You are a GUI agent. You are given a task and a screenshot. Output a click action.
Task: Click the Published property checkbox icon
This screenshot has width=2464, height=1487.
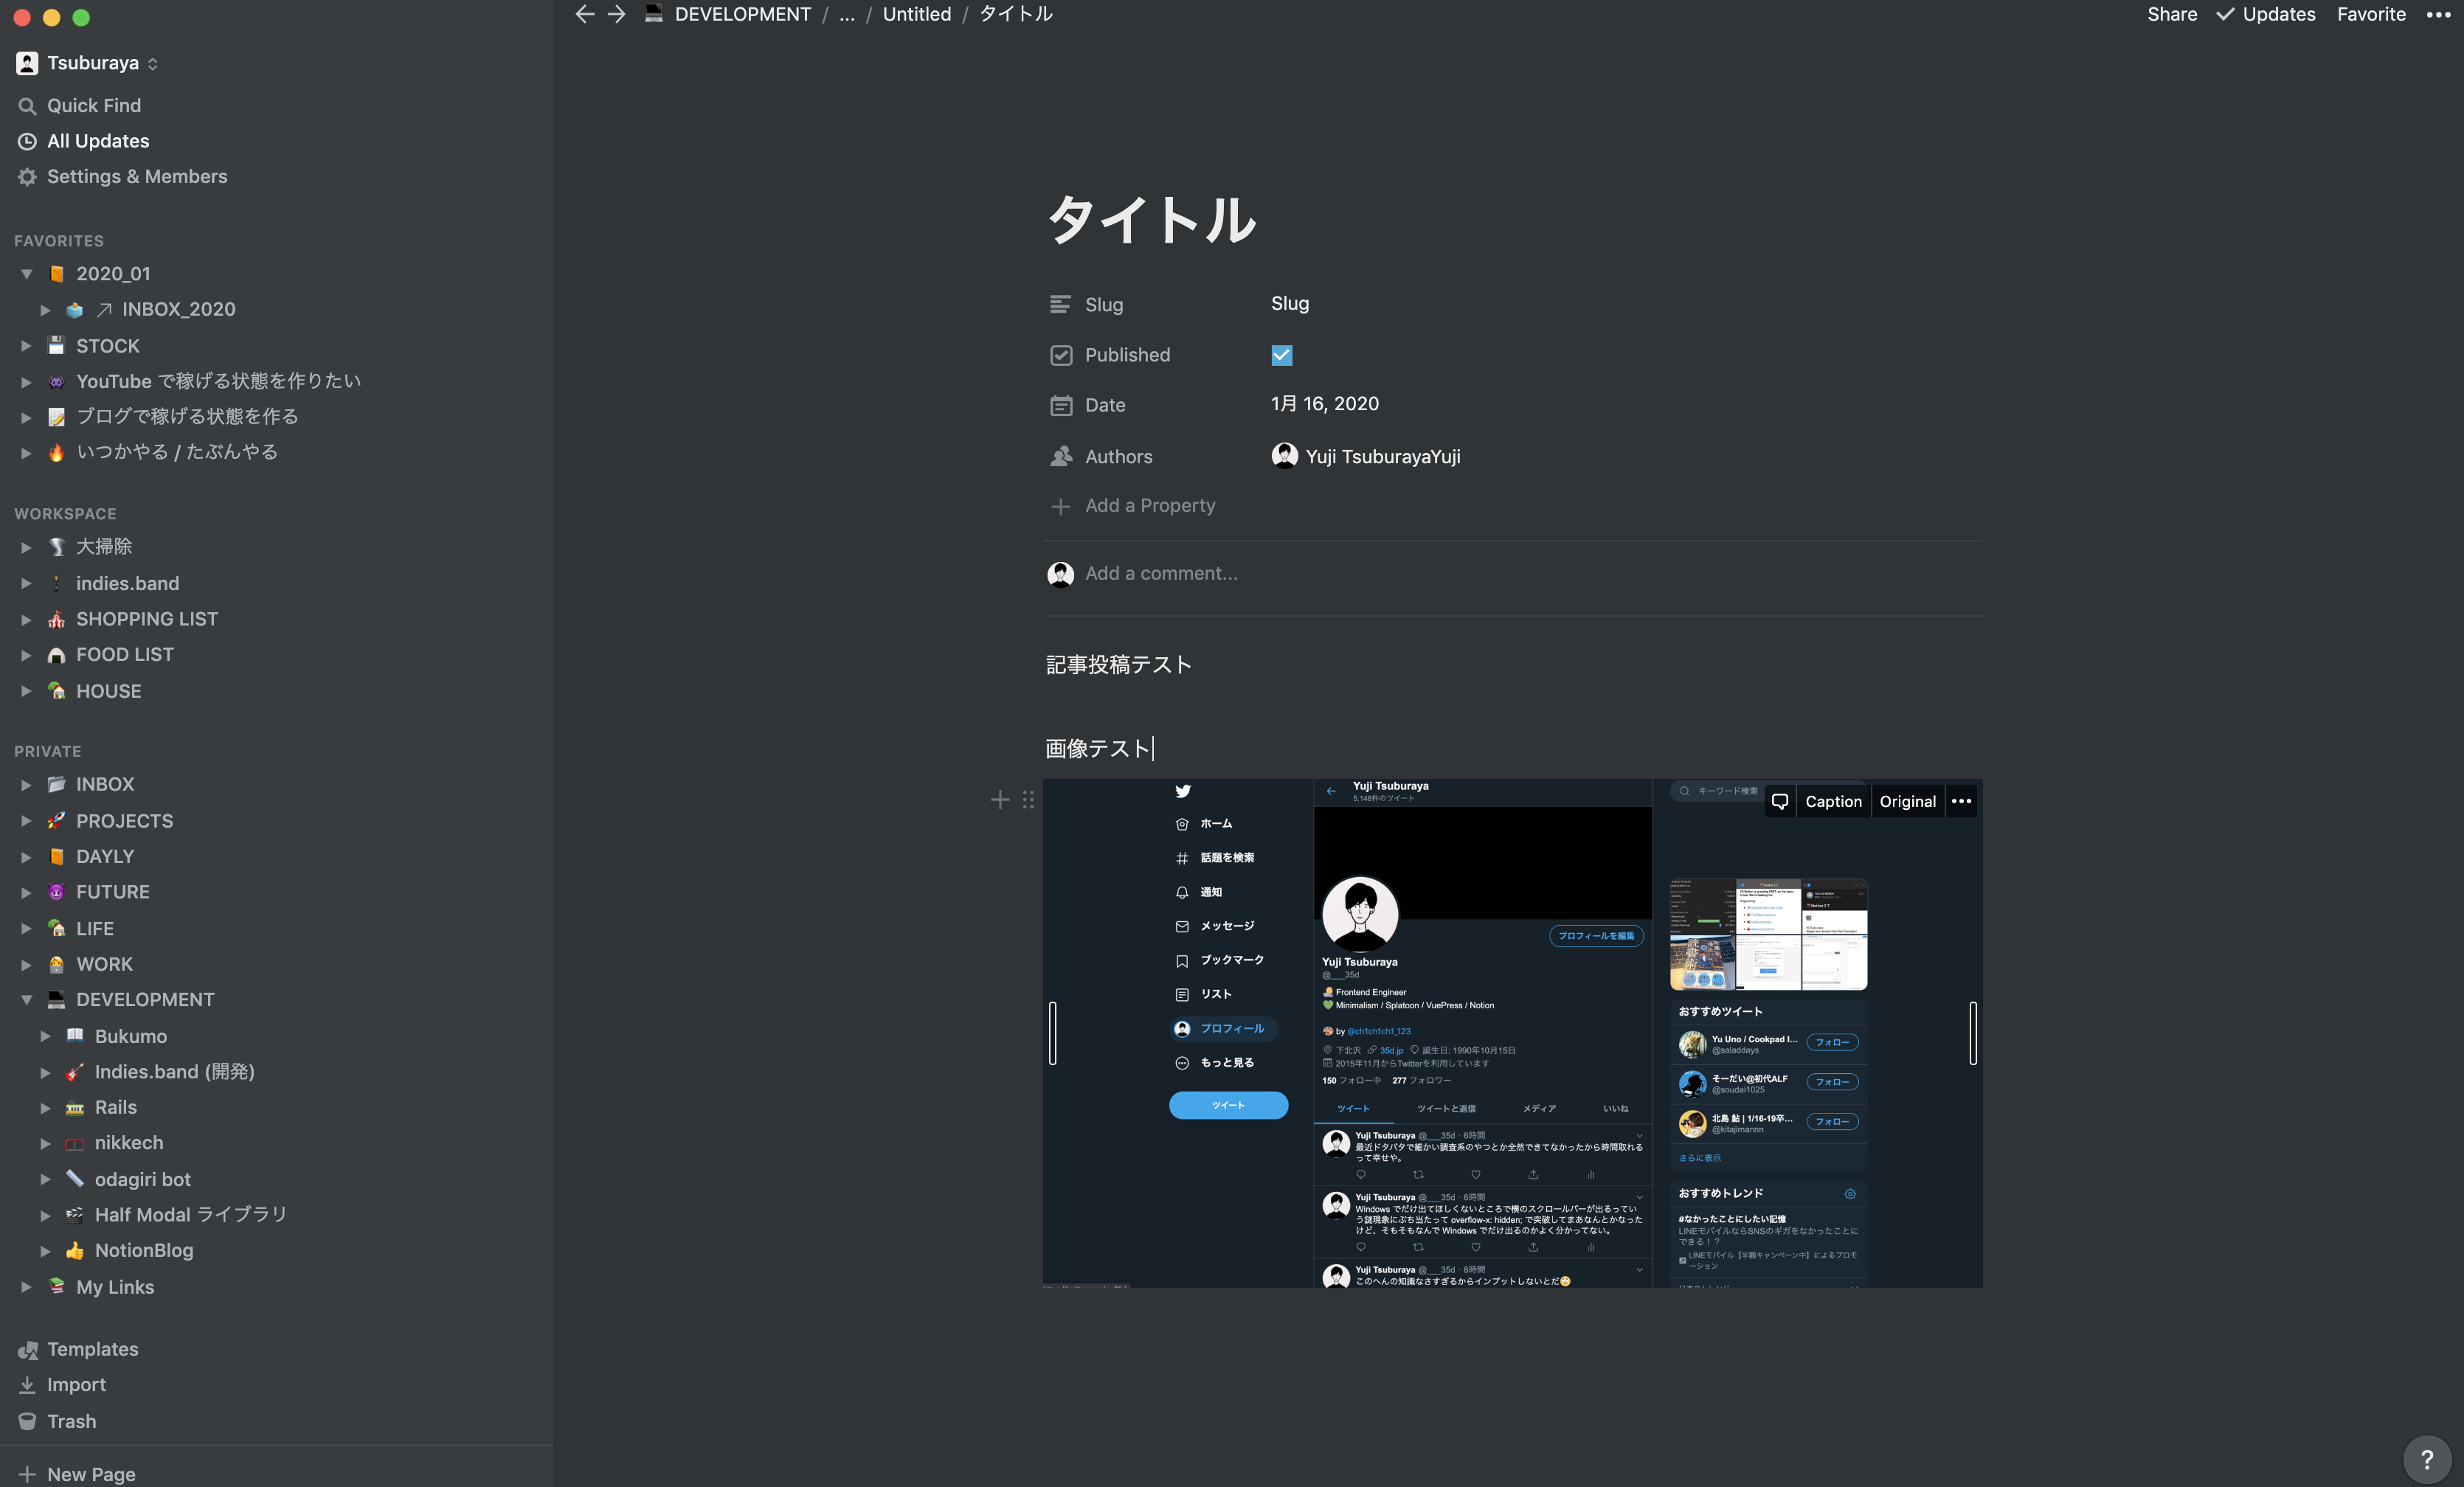coord(1060,355)
